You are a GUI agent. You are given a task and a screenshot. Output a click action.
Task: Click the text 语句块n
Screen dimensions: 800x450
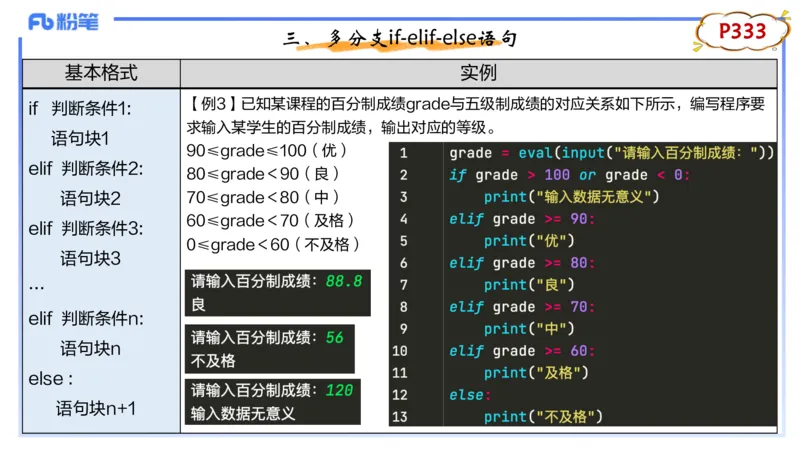pos(90,348)
